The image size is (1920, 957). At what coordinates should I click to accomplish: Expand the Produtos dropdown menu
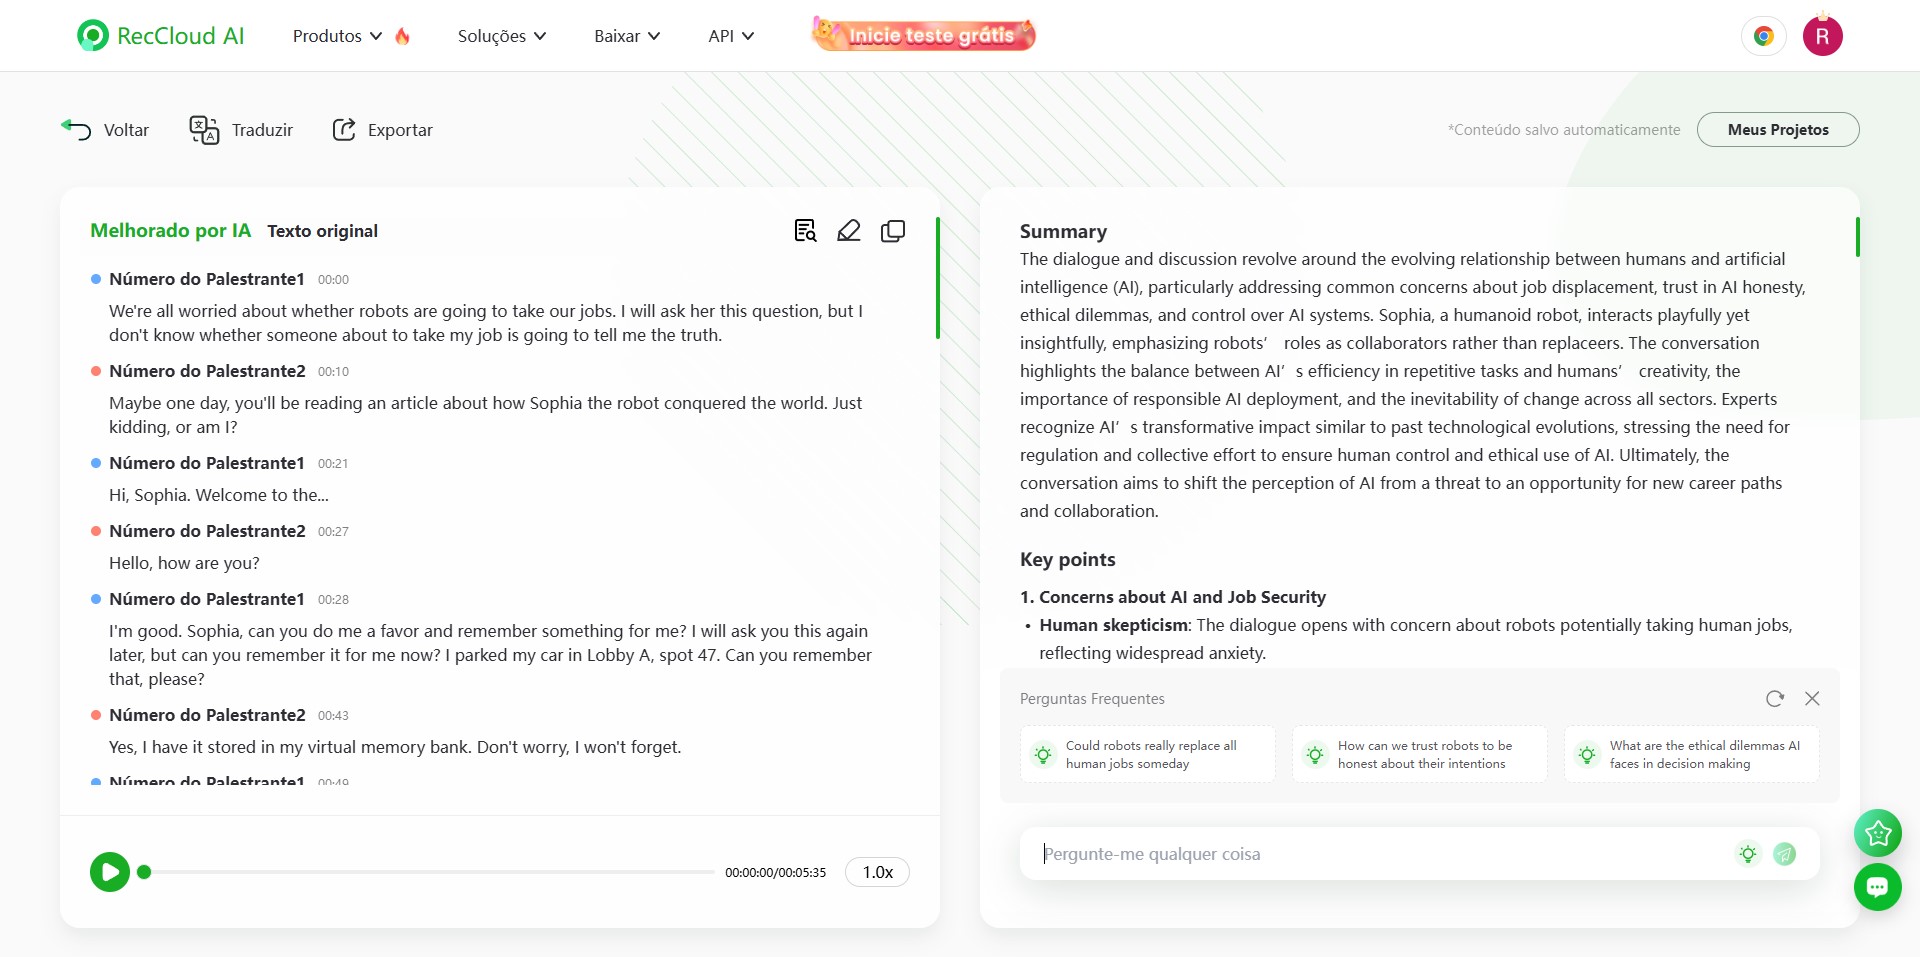pos(337,36)
